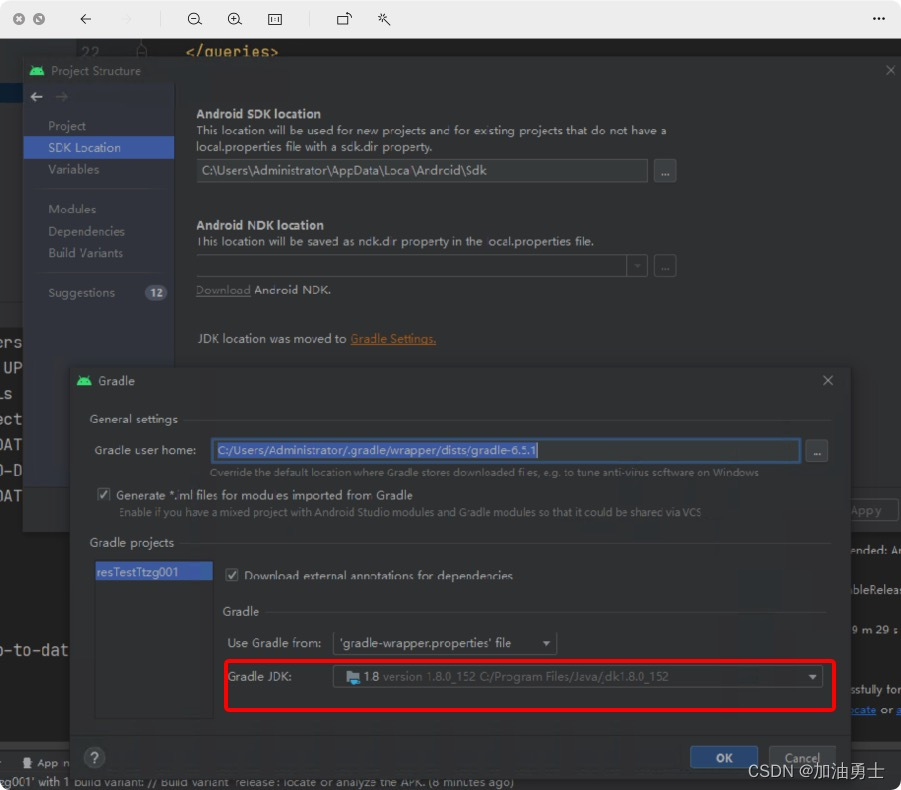Open the Use Gradle from dropdown

tap(445, 643)
